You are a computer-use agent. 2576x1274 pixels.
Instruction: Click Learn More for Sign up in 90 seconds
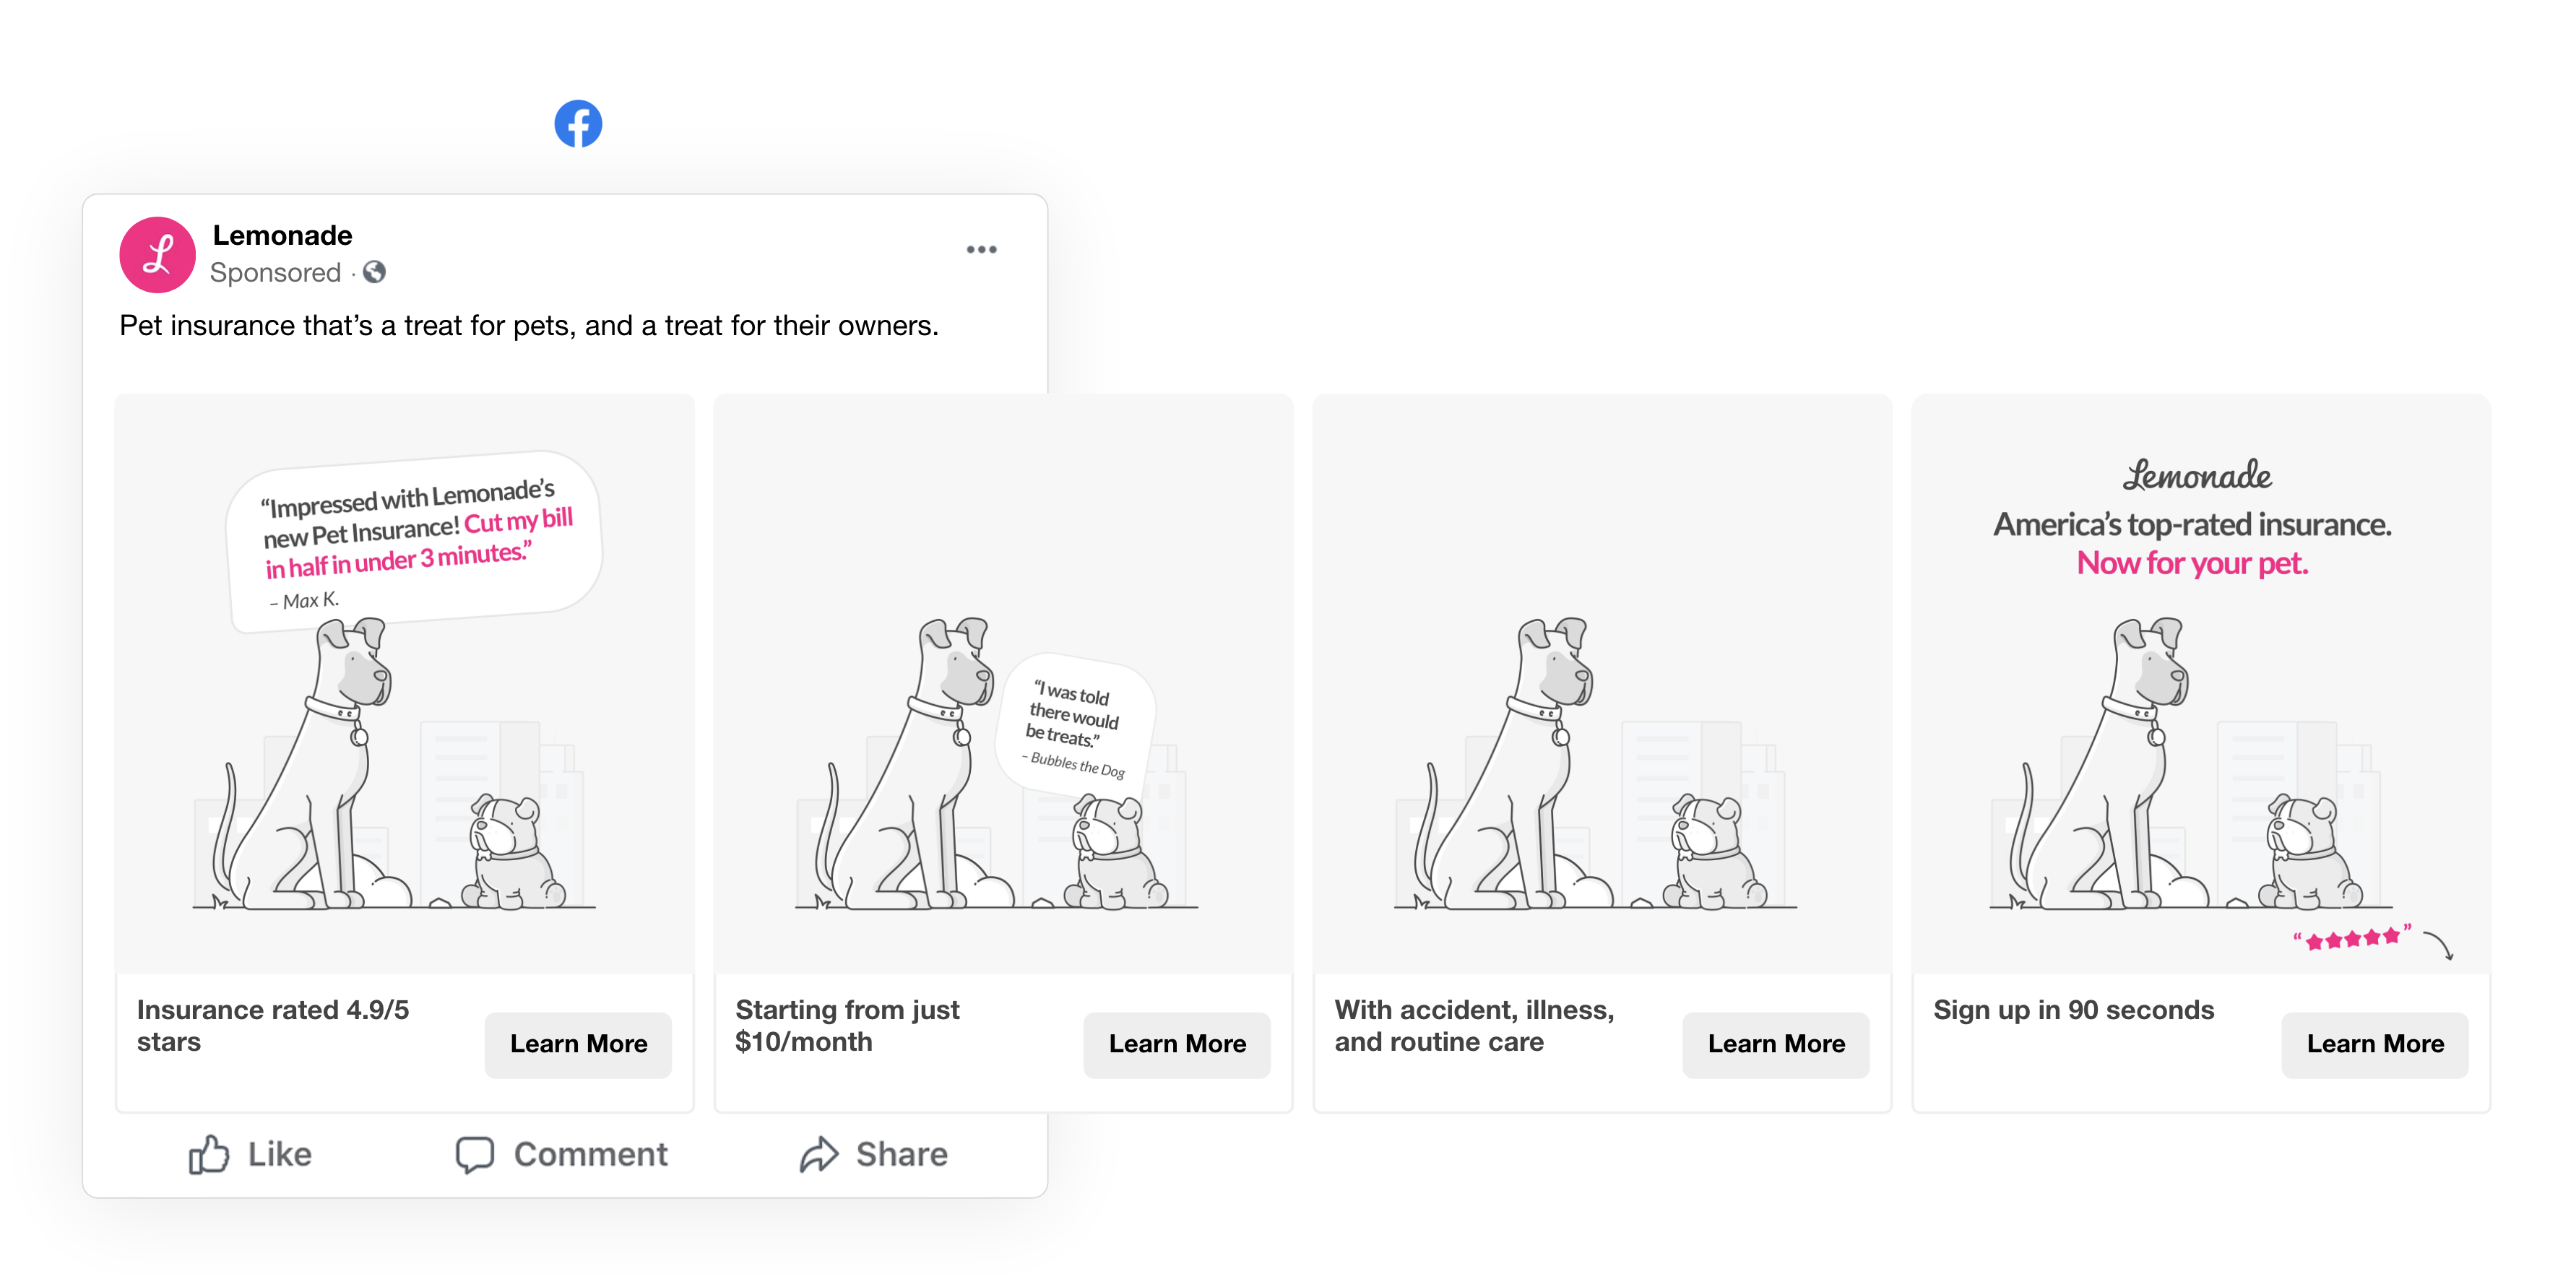tap(2375, 1044)
